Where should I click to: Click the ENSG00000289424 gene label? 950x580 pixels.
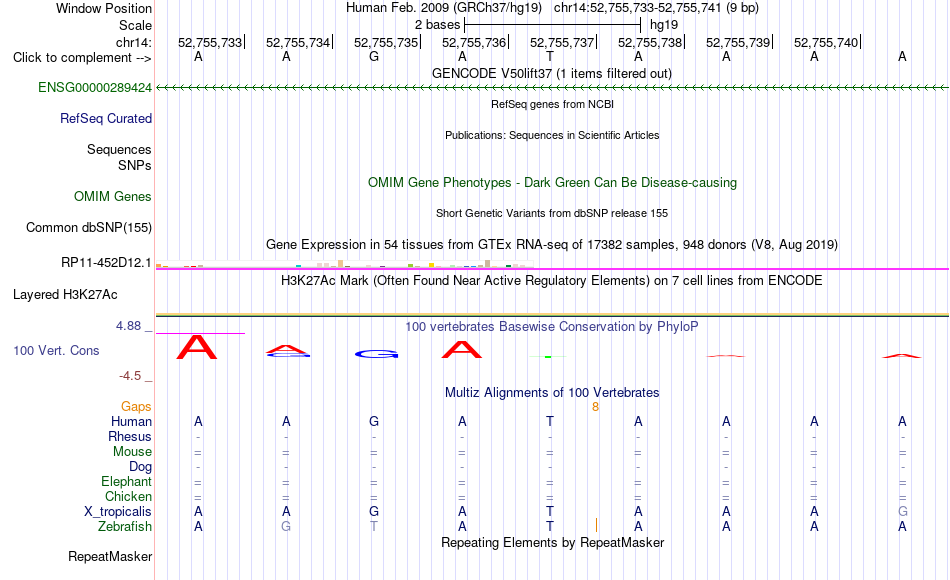(x=95, y=87)
